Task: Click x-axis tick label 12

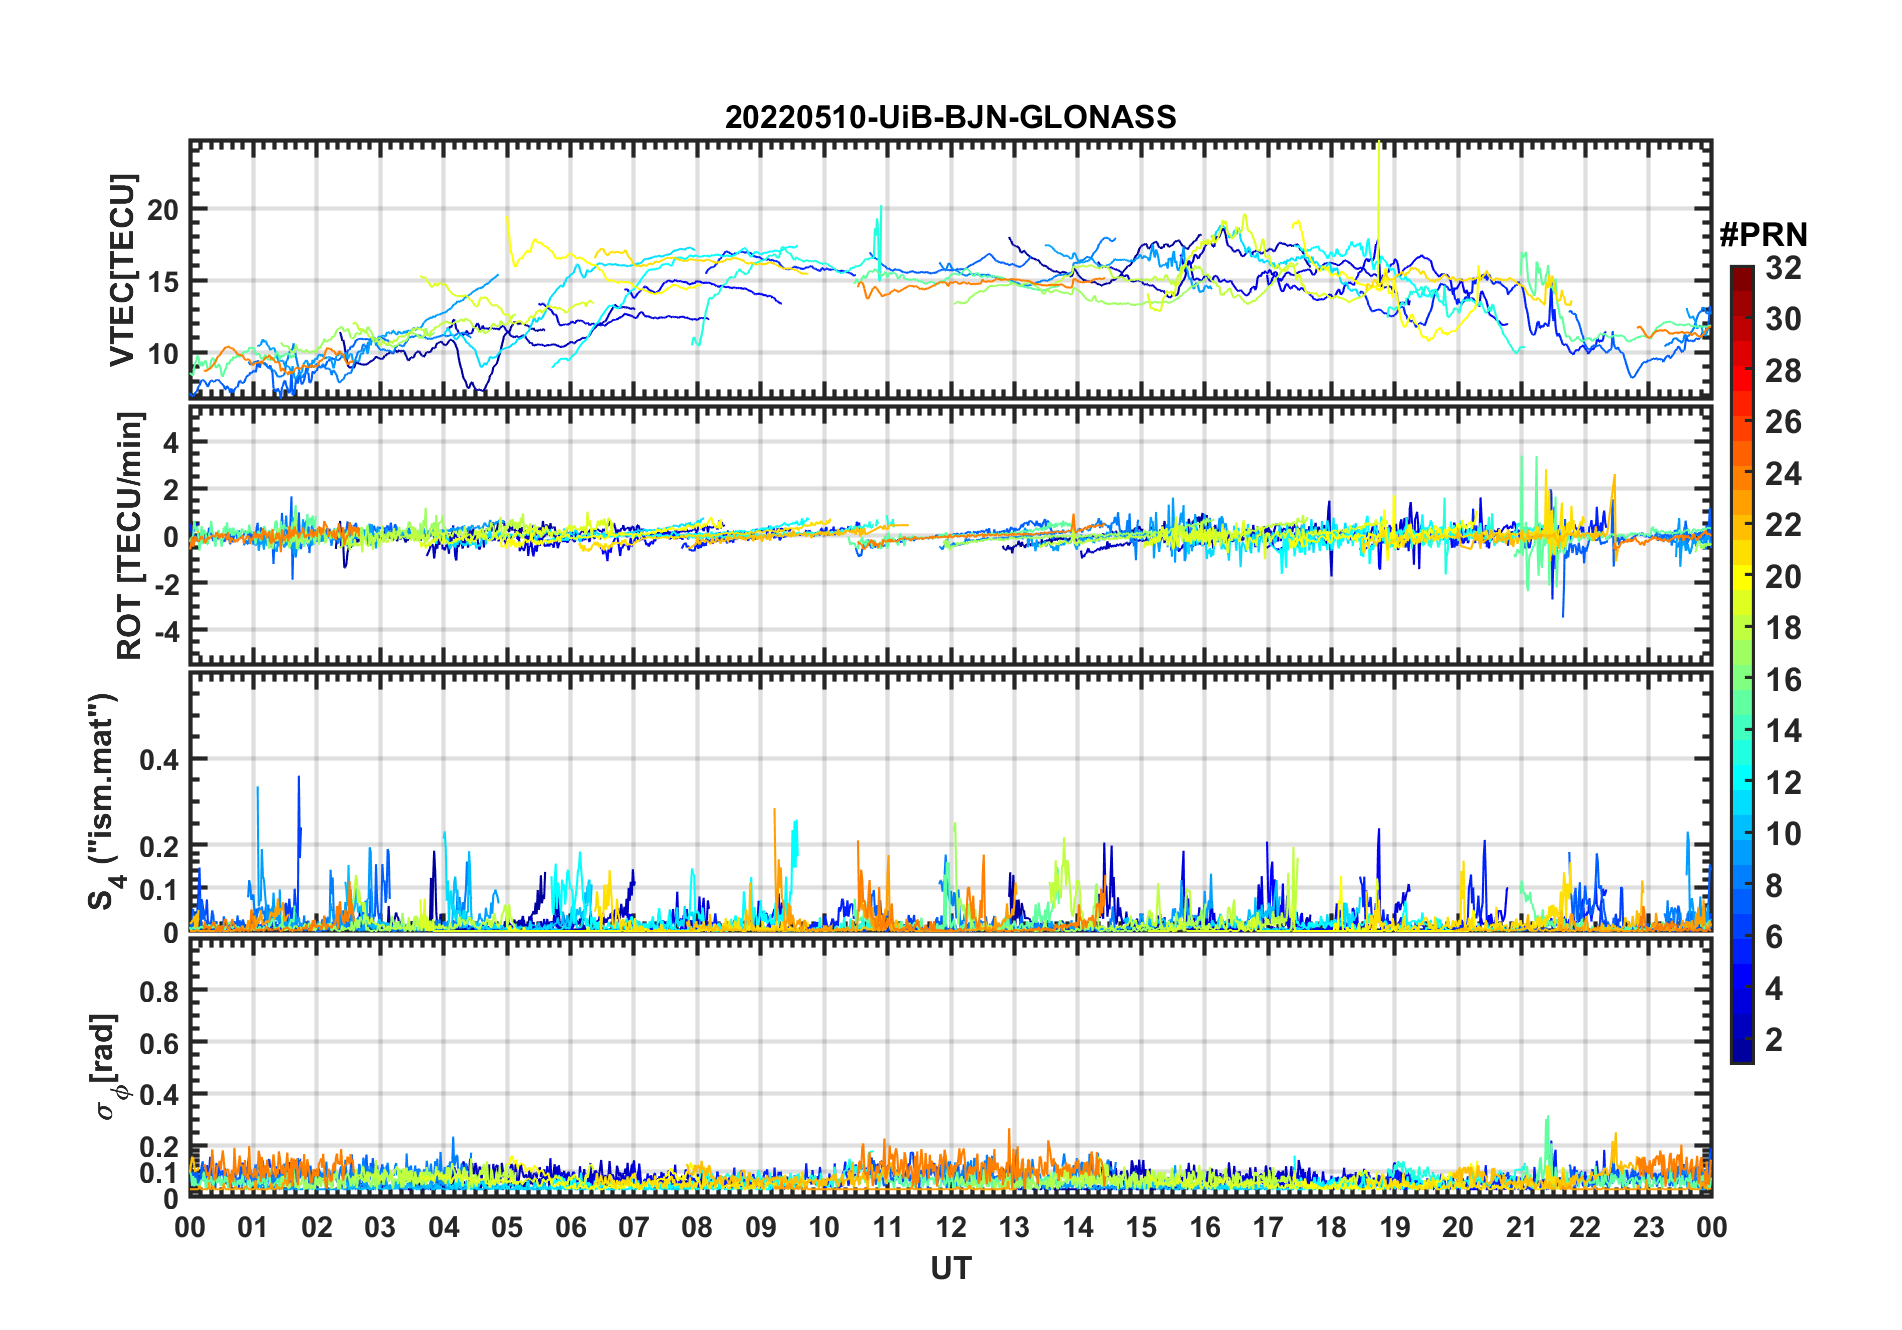Action: 950,1227
